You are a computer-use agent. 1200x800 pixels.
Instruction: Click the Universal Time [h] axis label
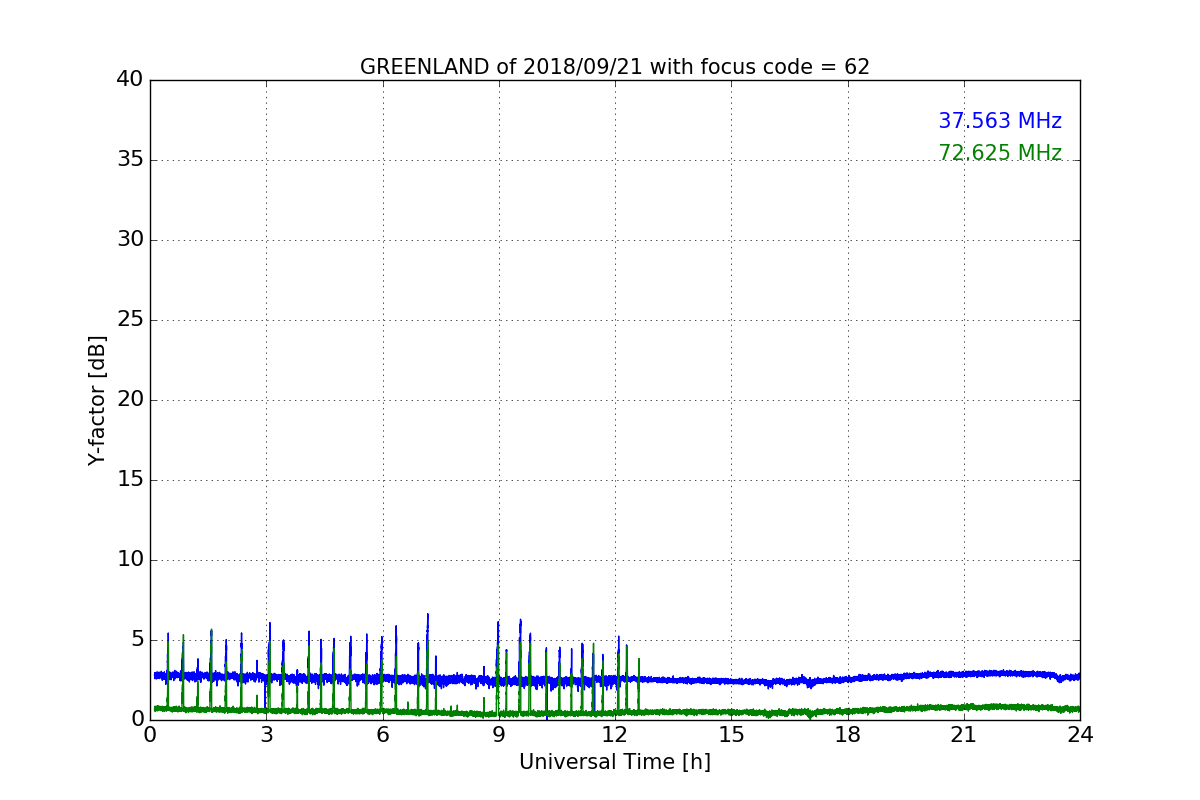pyautogui.click(x=614, y=762)
